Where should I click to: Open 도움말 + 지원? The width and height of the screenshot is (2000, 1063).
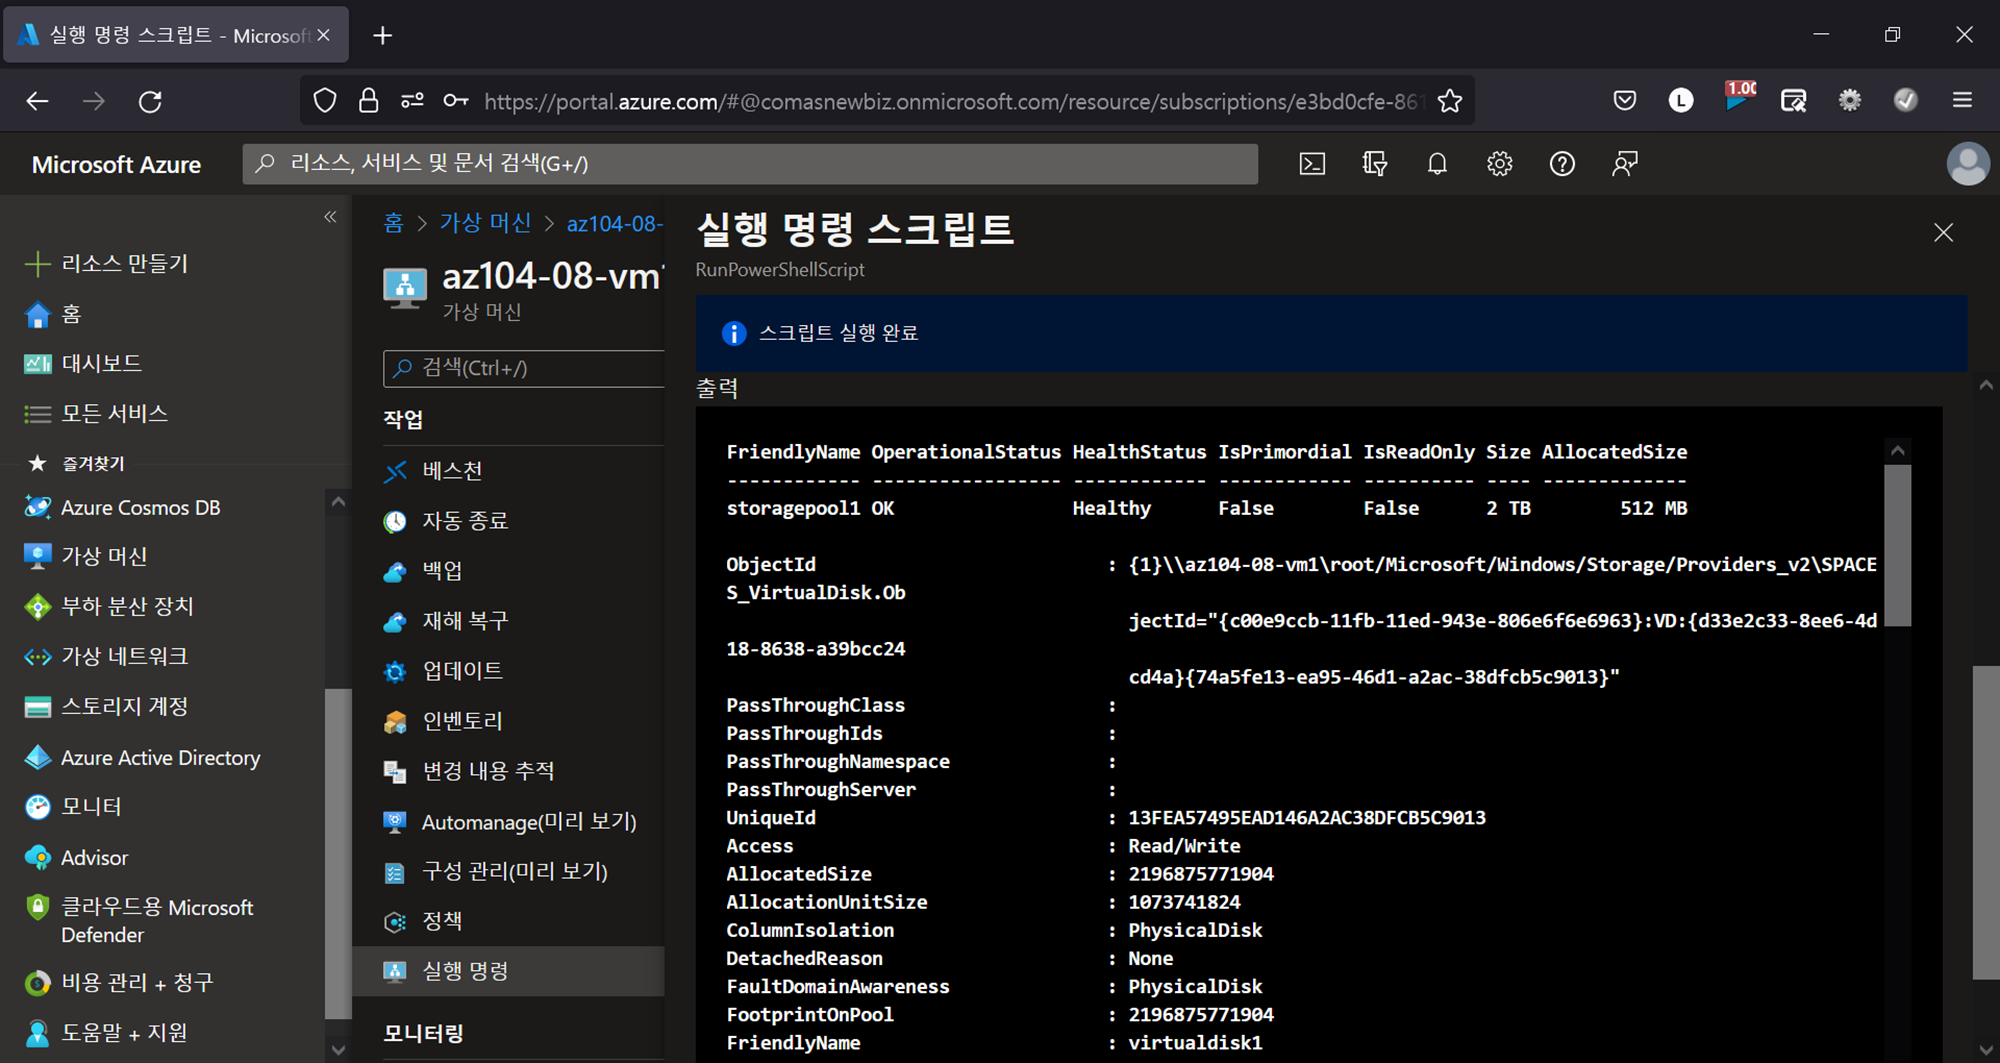click(x=106, y=1032)
